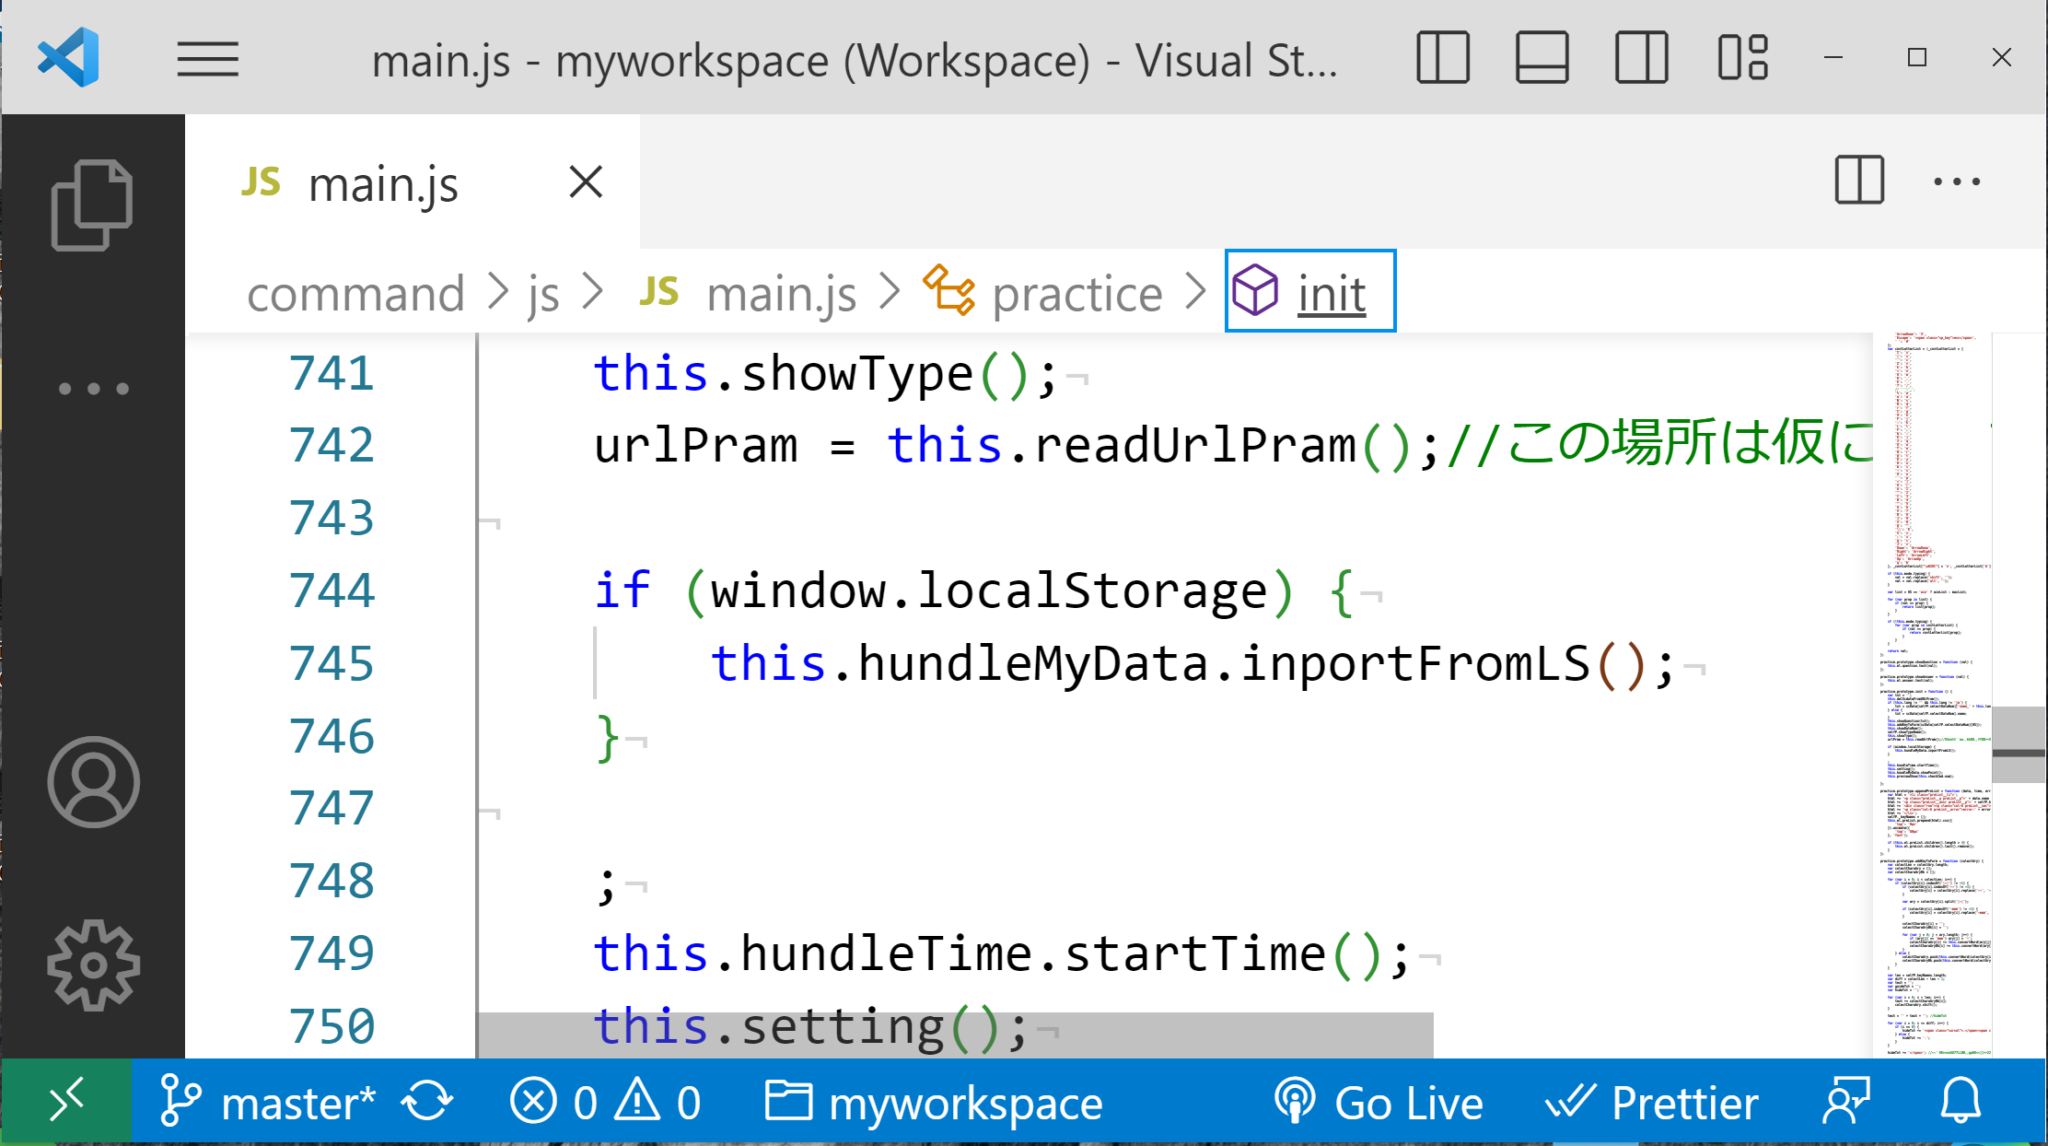2048x1146 pixels.
Task: Open the hamburger application menu
Action: point(207,59)
